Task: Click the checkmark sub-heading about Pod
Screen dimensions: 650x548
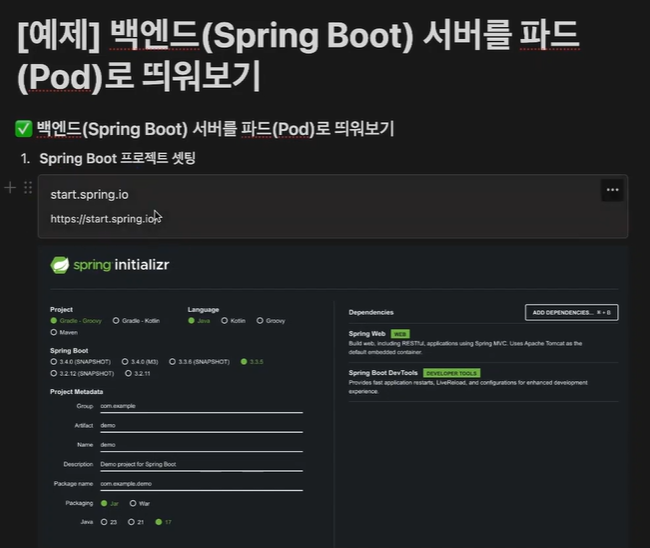Action: (x=215, y=129)
